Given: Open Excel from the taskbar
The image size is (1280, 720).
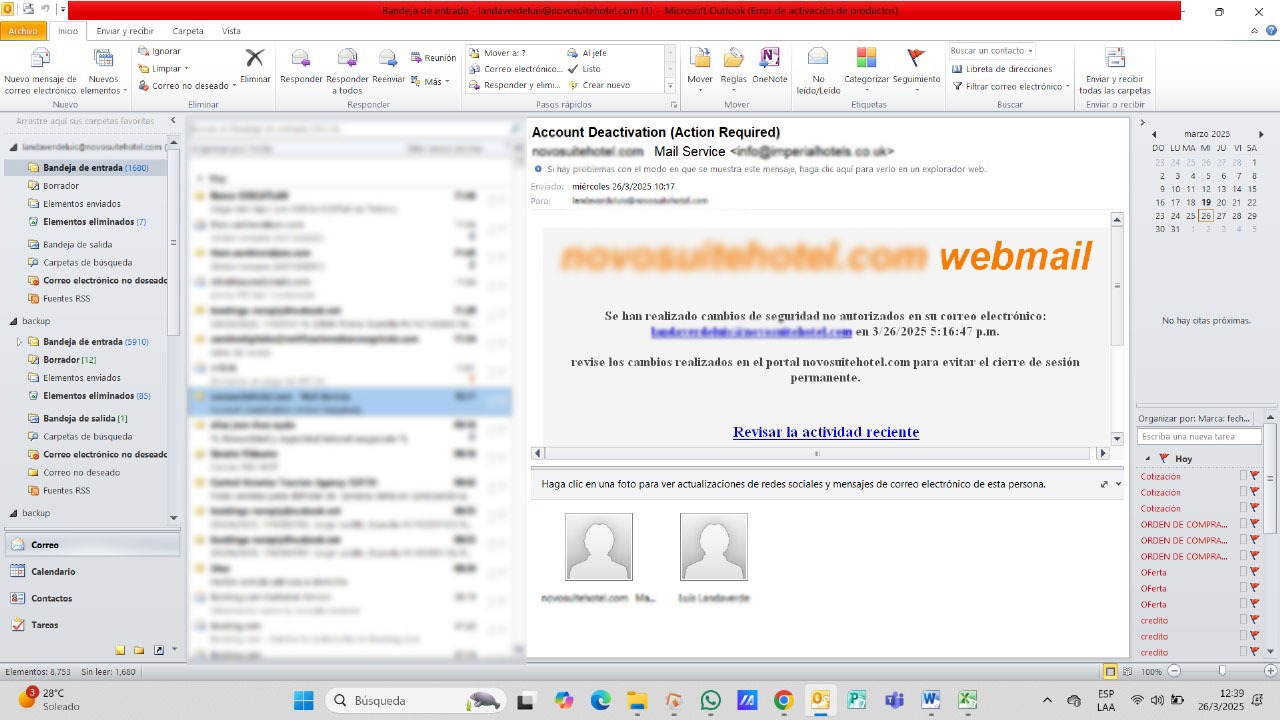Looking at the screenshot, I should (967, 700).
